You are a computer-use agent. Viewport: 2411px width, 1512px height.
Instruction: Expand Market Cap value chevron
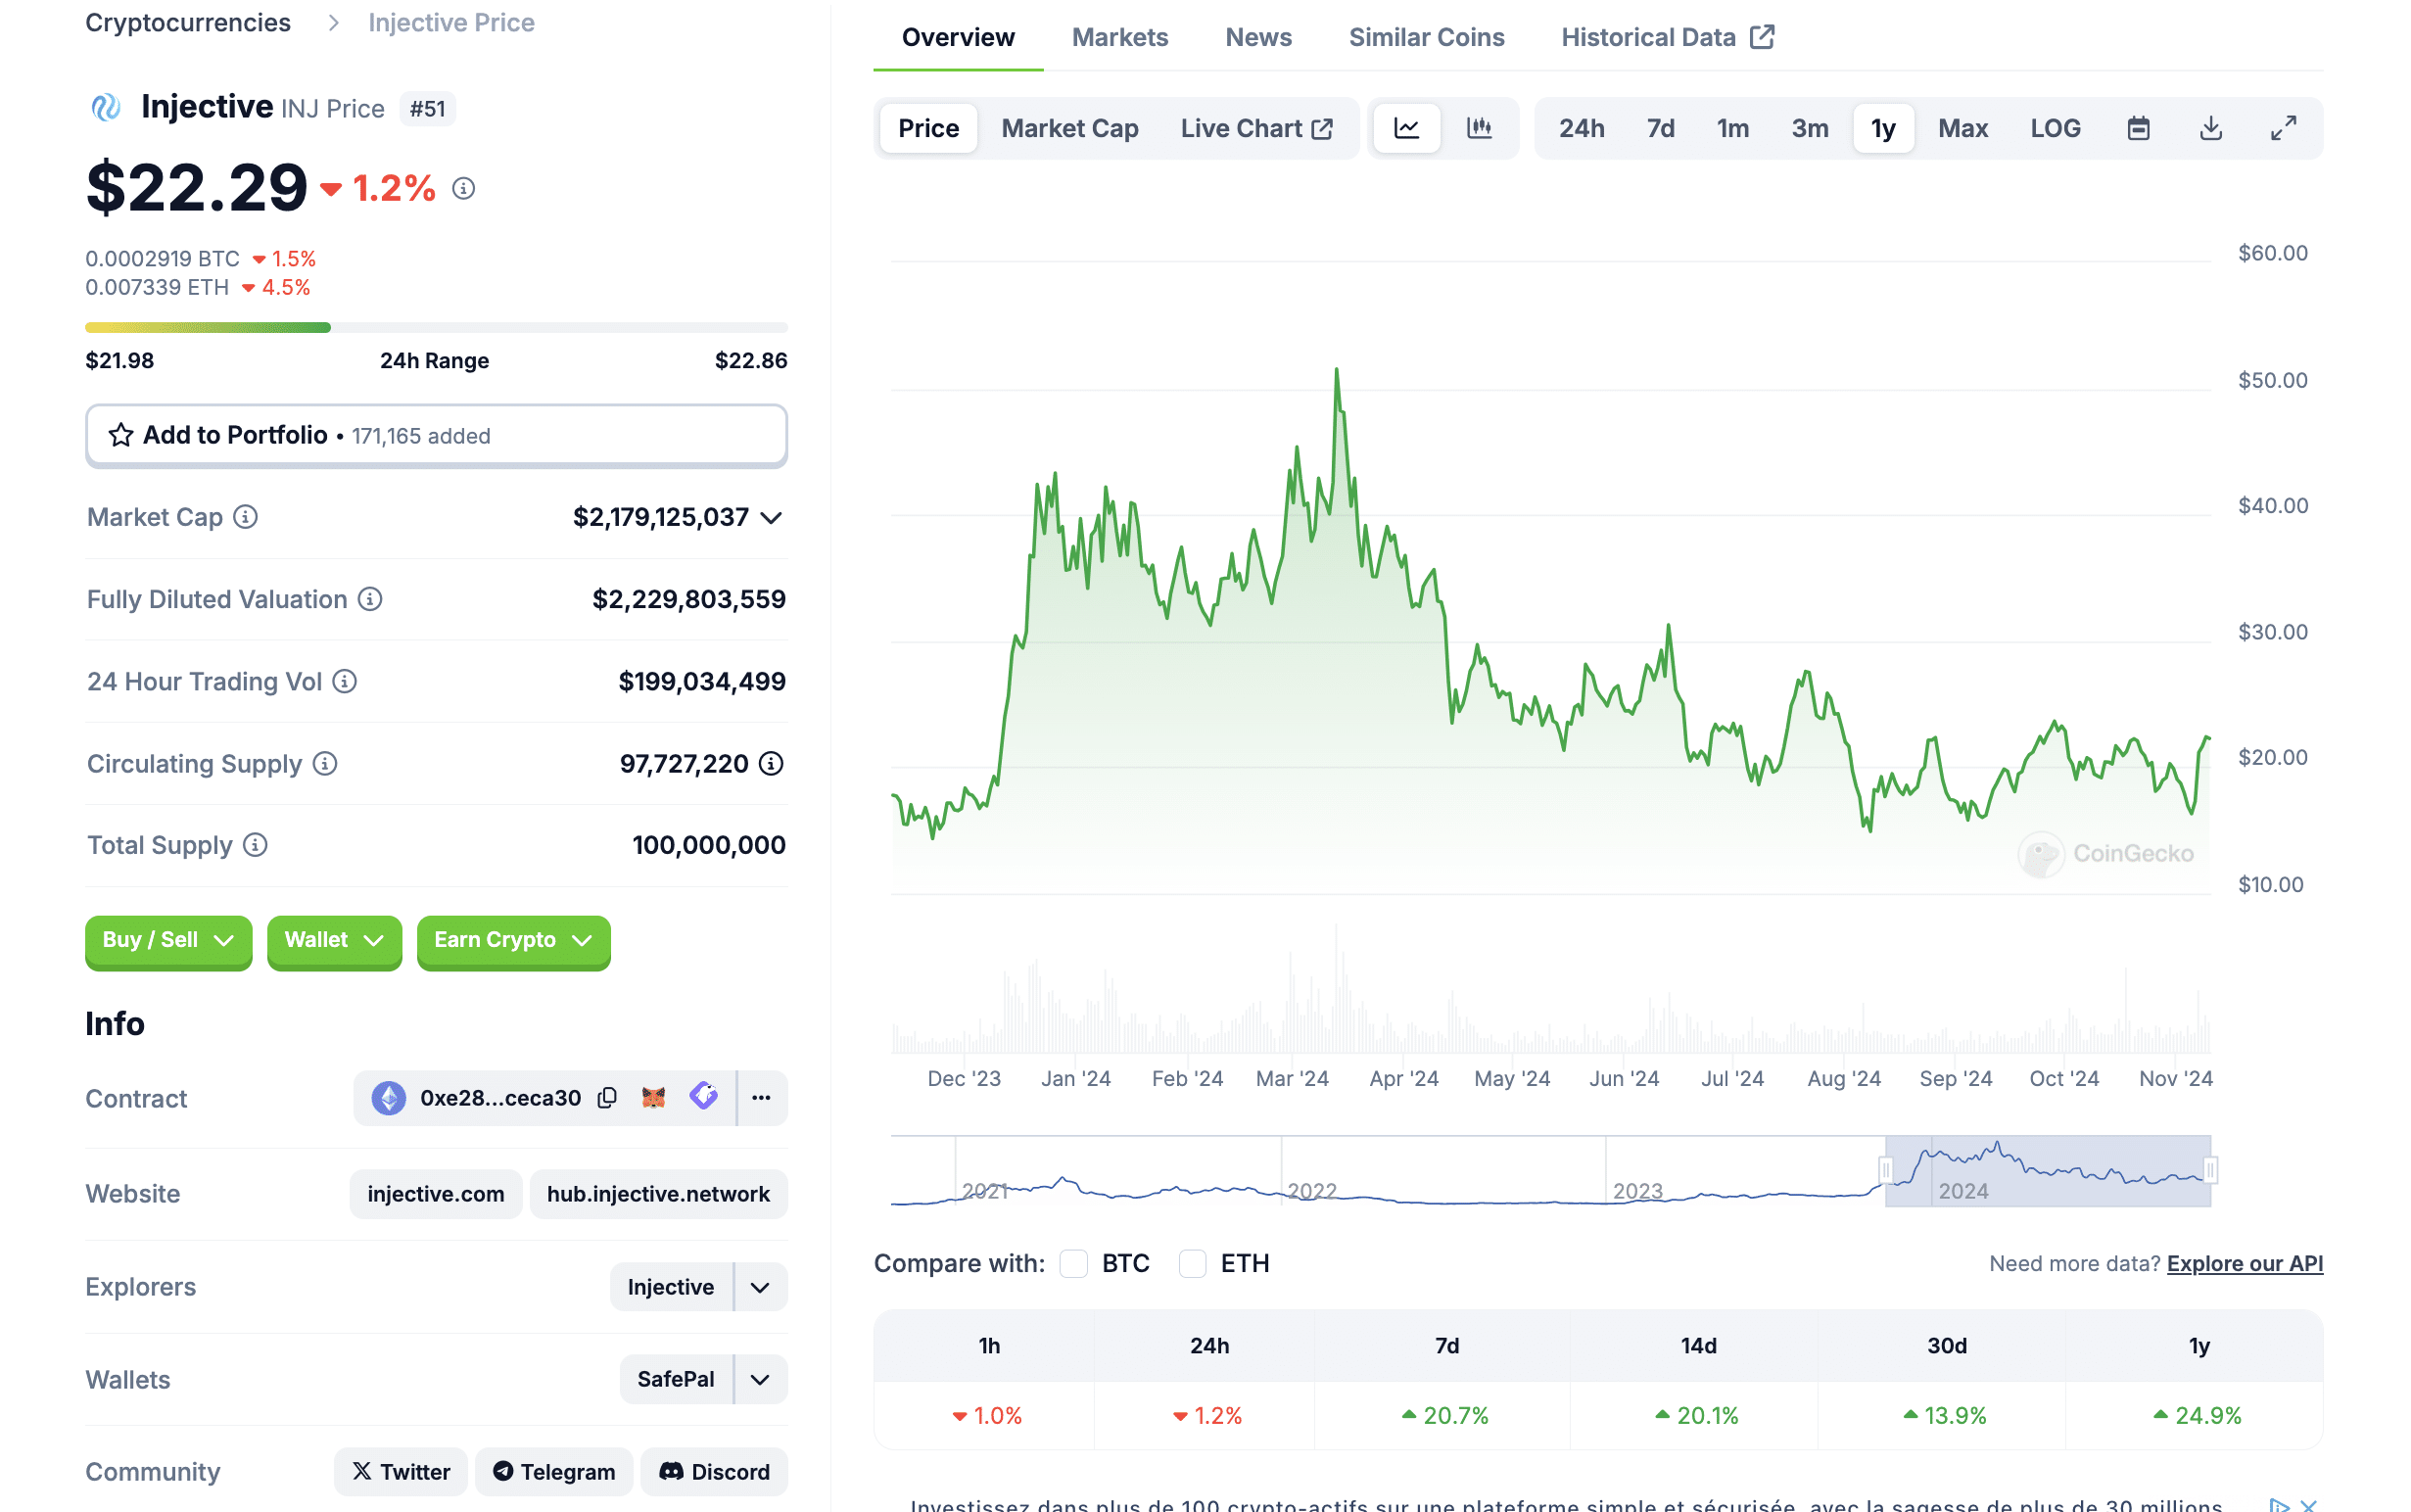pyautogui.click(x=771, y=517)
